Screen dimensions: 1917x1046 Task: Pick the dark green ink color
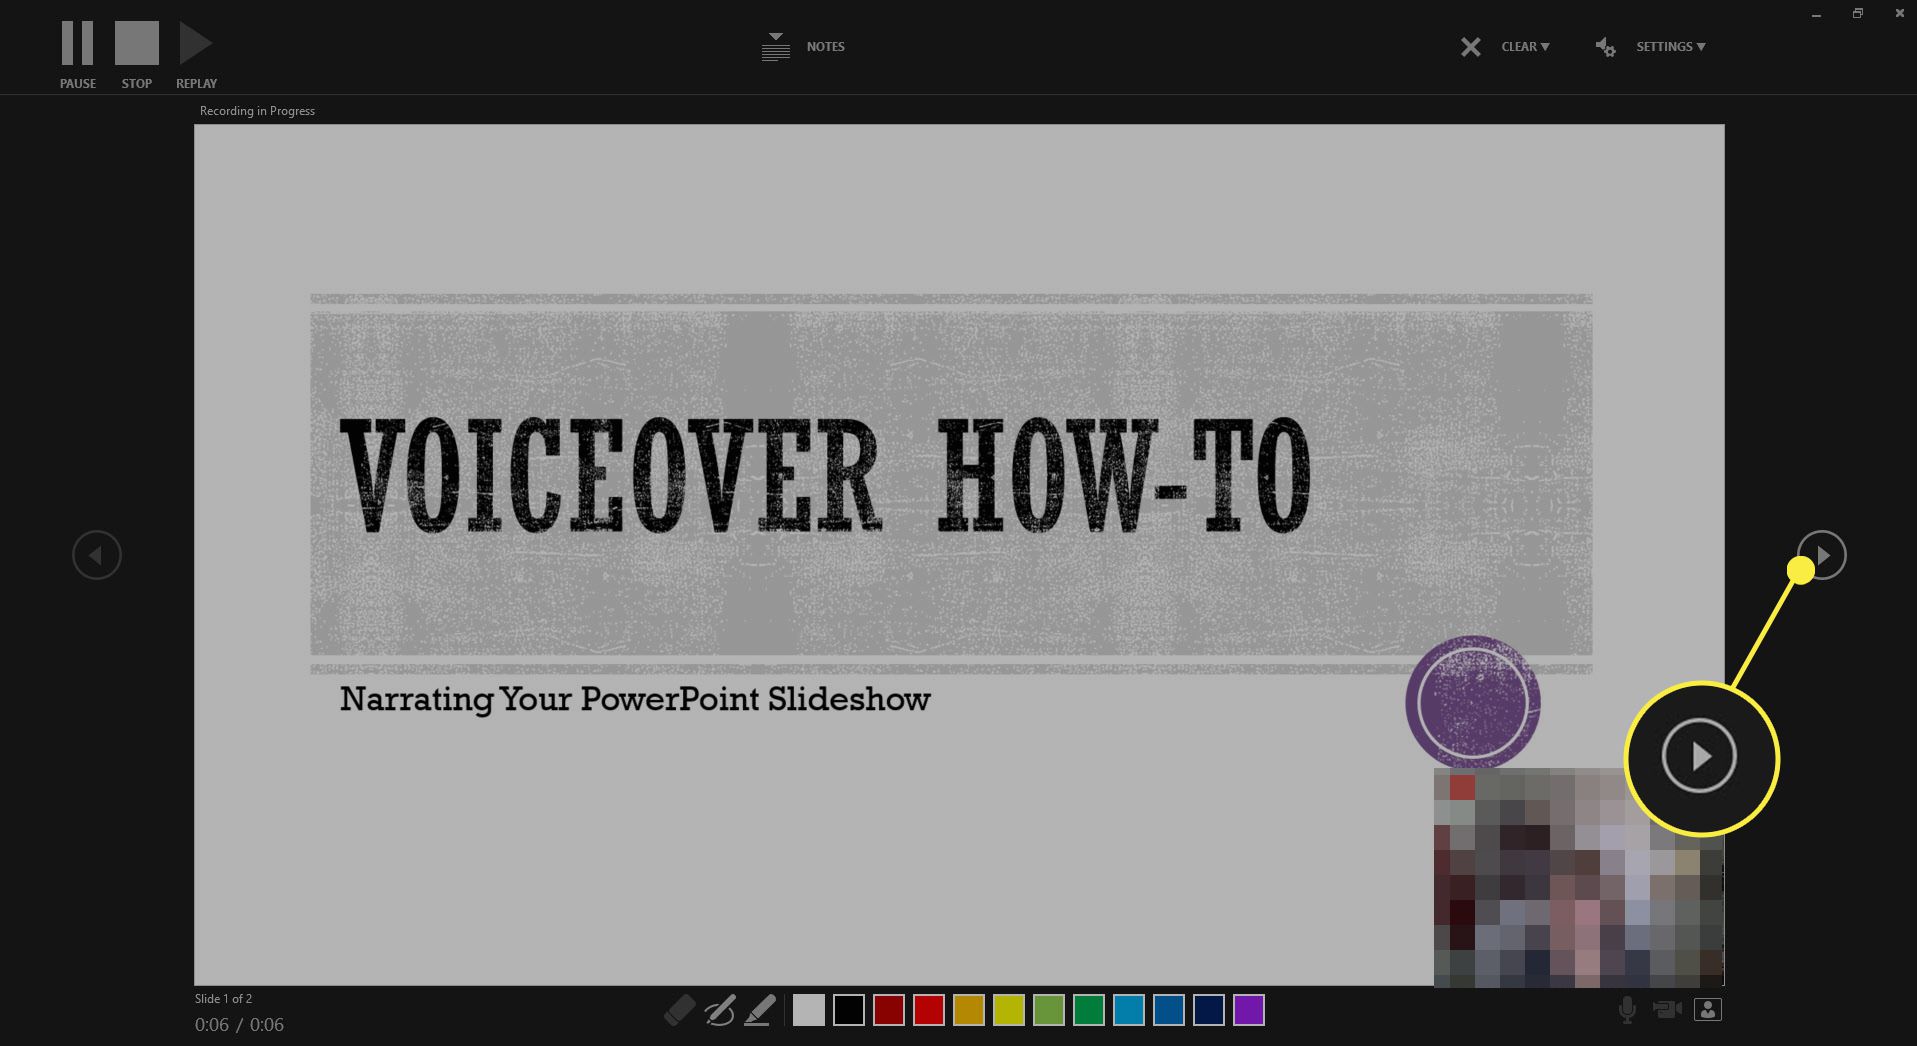click(1089, 1010)
